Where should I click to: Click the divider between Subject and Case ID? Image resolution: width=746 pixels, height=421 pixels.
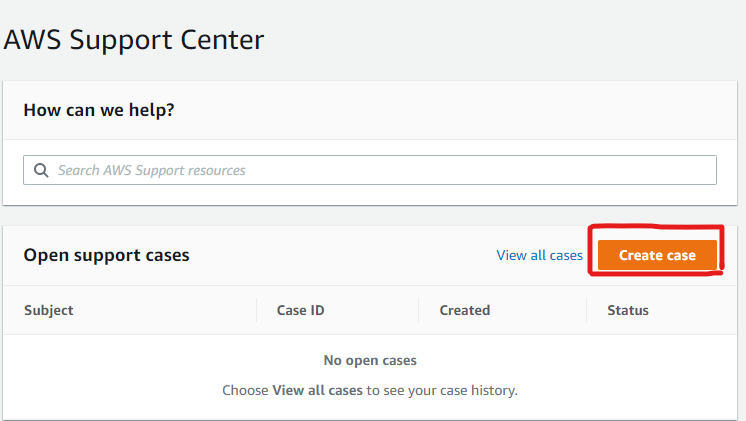[257, 310]
